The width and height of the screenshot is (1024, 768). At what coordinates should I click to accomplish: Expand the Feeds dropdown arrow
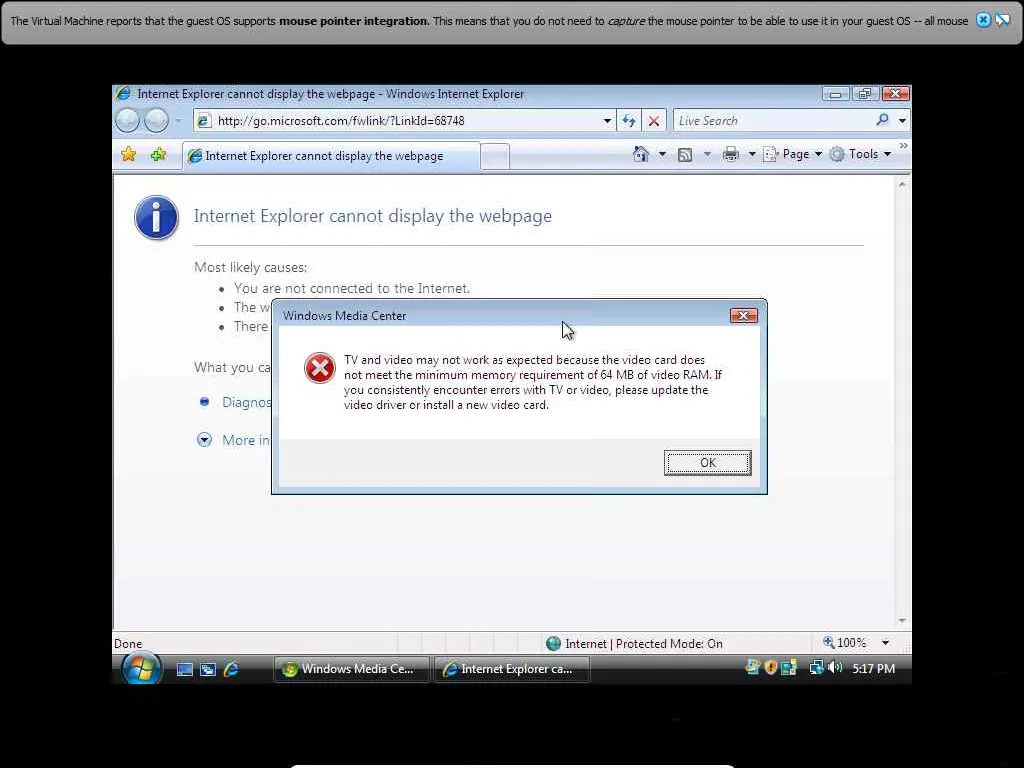(707, 155)
